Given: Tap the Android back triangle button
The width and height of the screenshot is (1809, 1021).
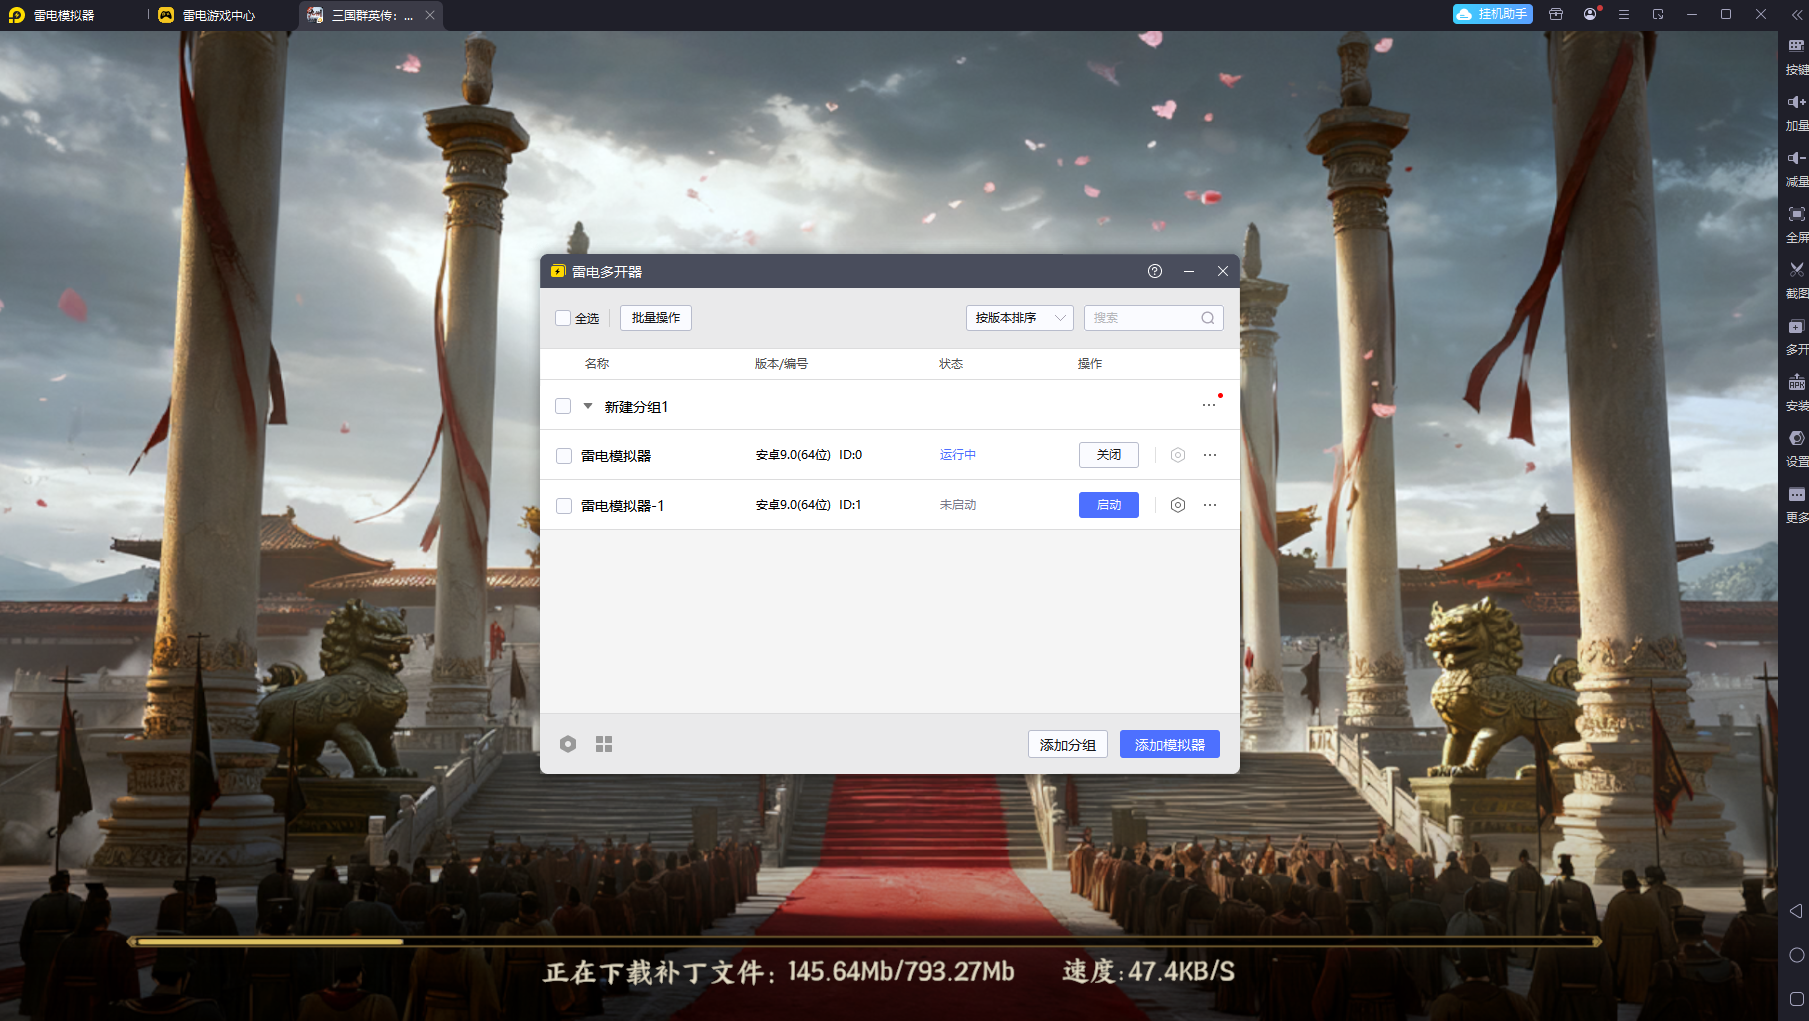Looking at the screenshot, I should pyautogui.click(x=1796, y=911).
